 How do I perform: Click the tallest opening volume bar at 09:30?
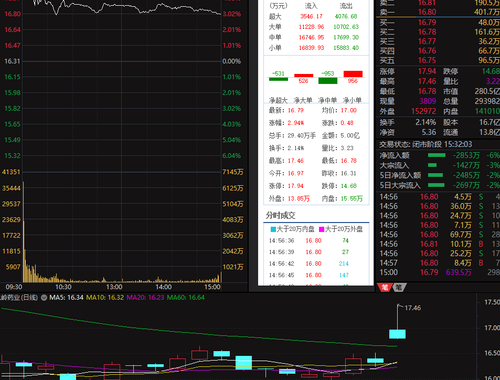click(x=24, y=232)
